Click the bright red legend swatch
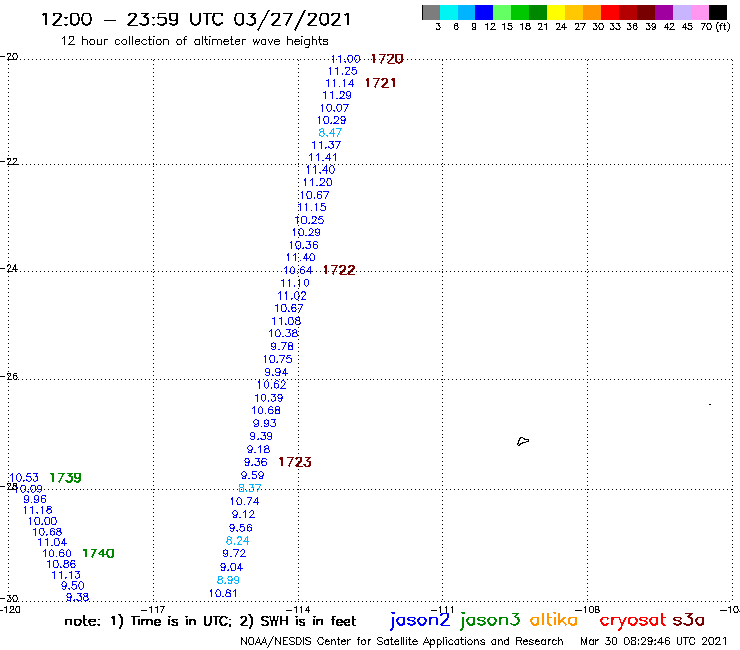This screenshot has height=650, width=740. pyautogui.click(x=610, y=12)
